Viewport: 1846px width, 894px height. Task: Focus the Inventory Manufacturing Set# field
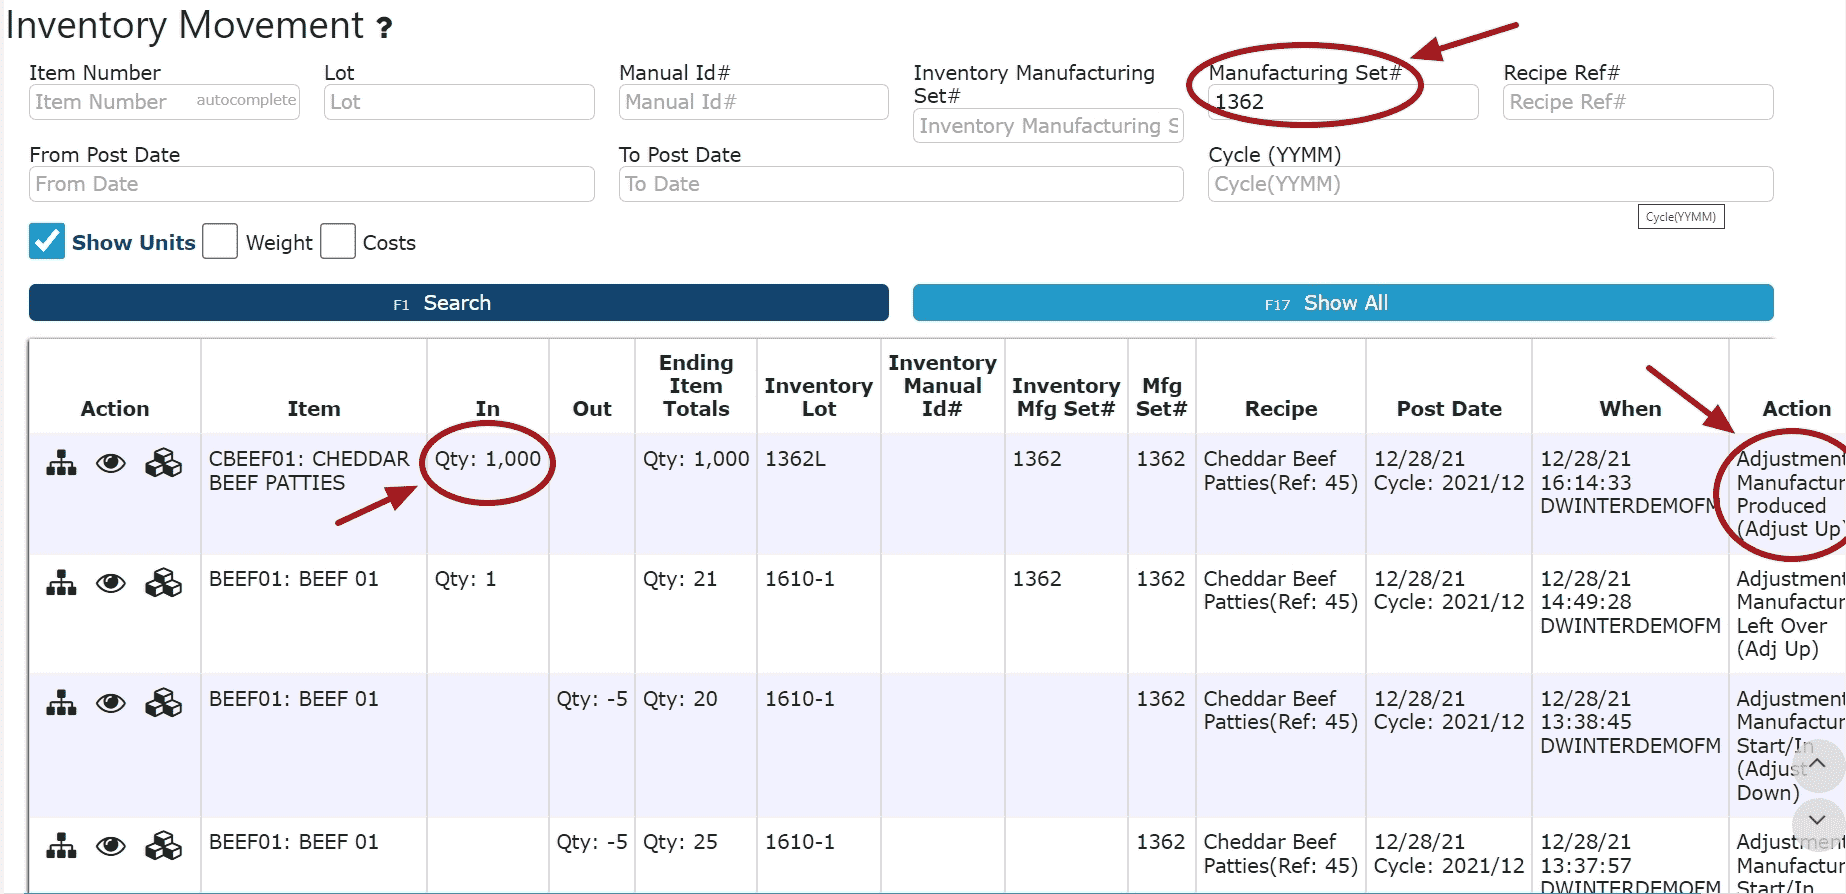coord(1048,126)
